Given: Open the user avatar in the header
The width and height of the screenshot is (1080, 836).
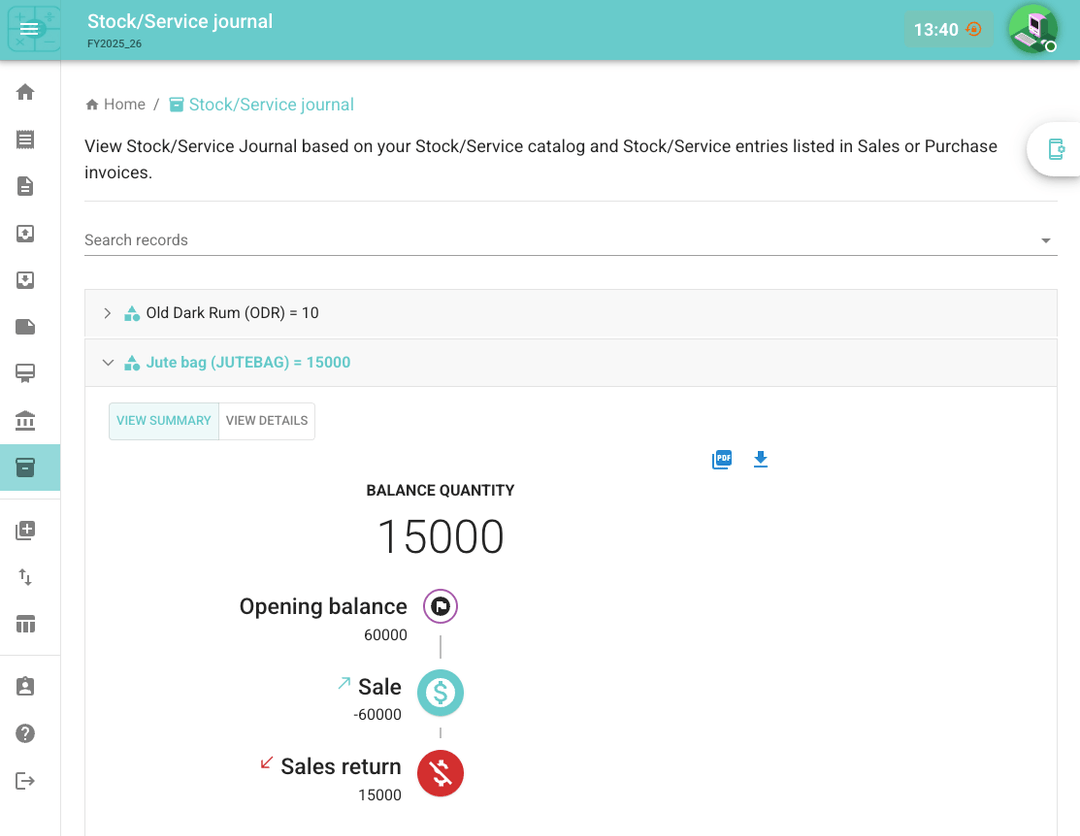Looking at the screenshot, I should (x=1032, y=29).
